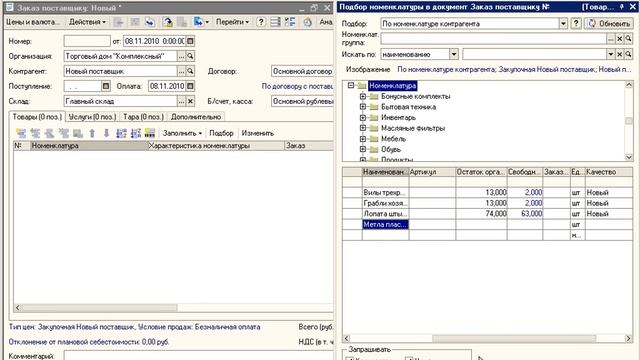This screenshot has width=640, height=360.
Task: Click ellipsis select button for Склад
Action: coord(182,101)
